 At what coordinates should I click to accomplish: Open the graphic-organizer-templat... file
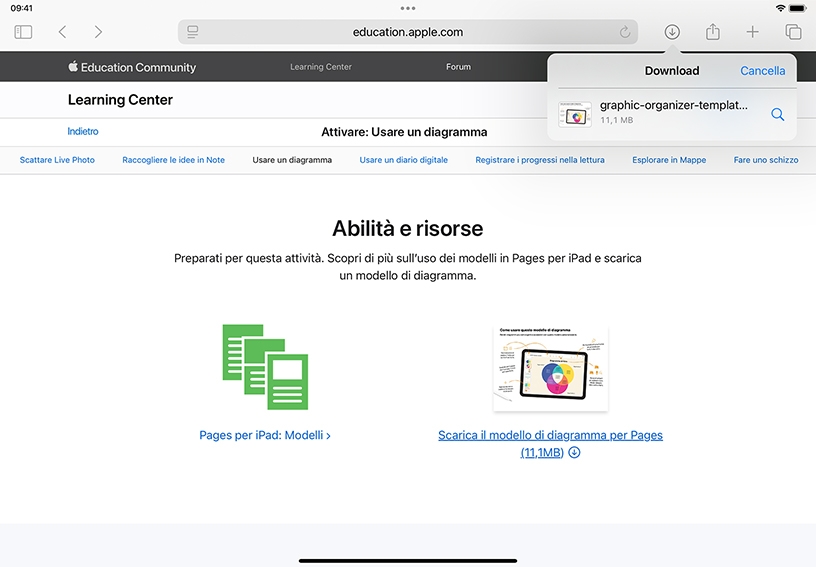673,105
